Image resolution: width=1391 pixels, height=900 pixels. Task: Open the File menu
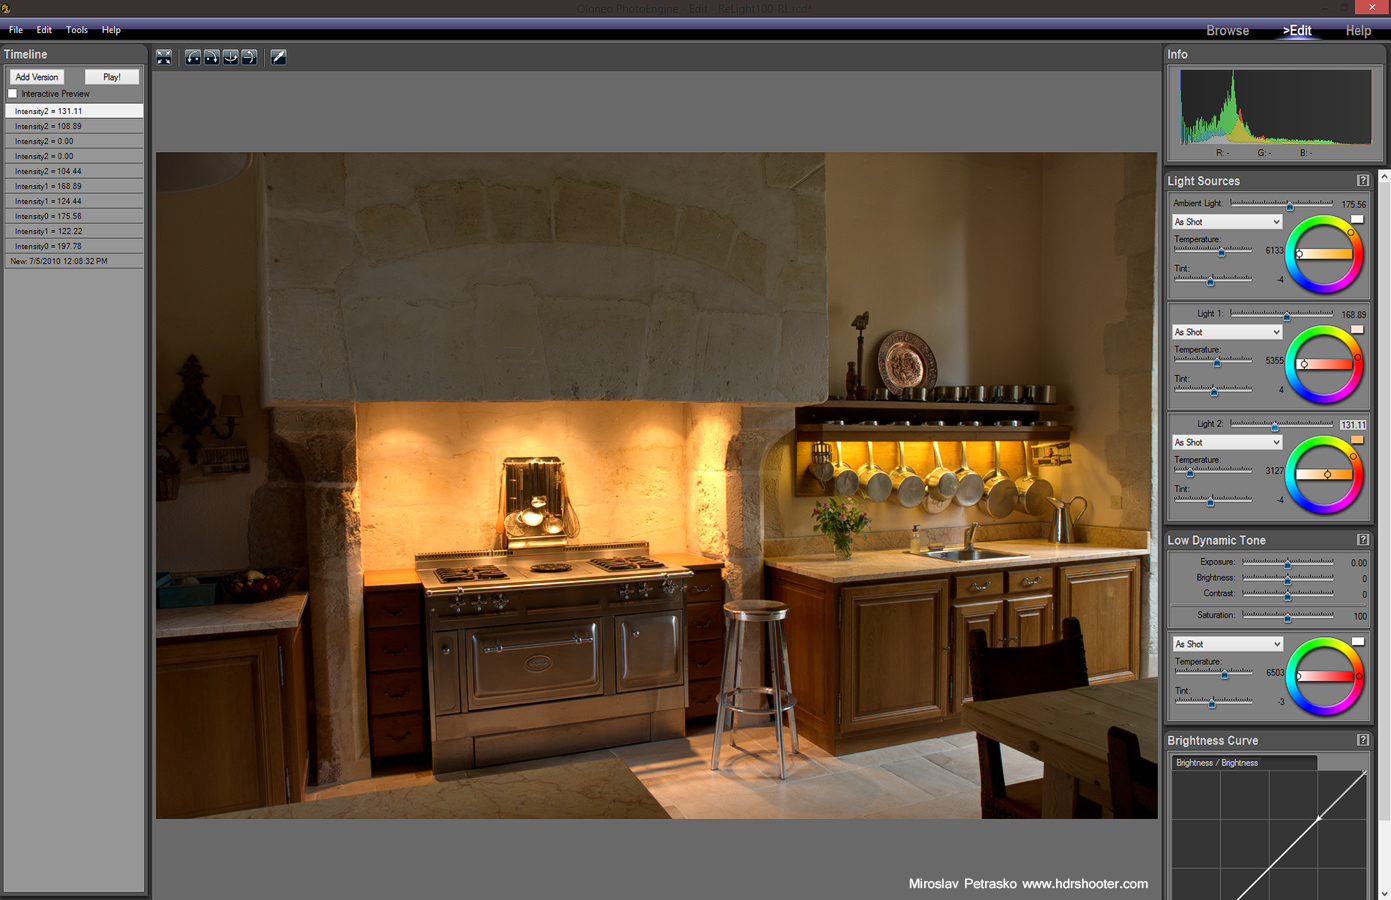16,30
